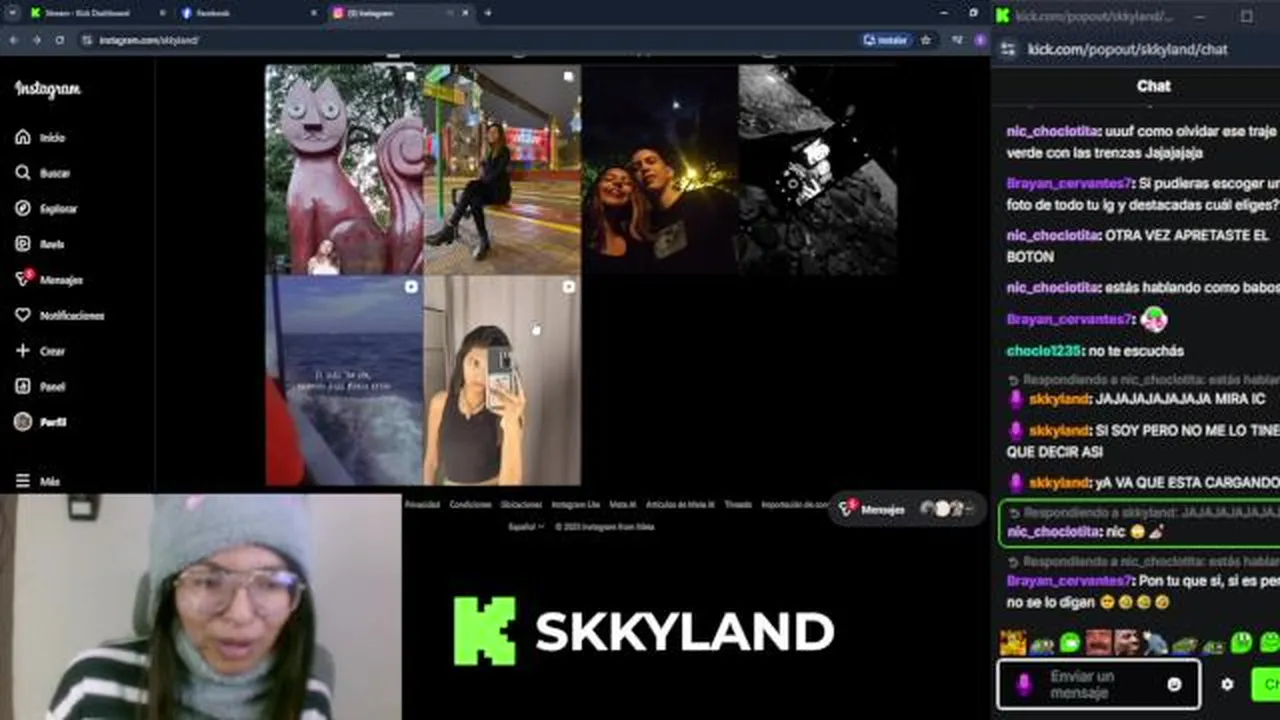Open the night couple selfie post

coord(660,169)
